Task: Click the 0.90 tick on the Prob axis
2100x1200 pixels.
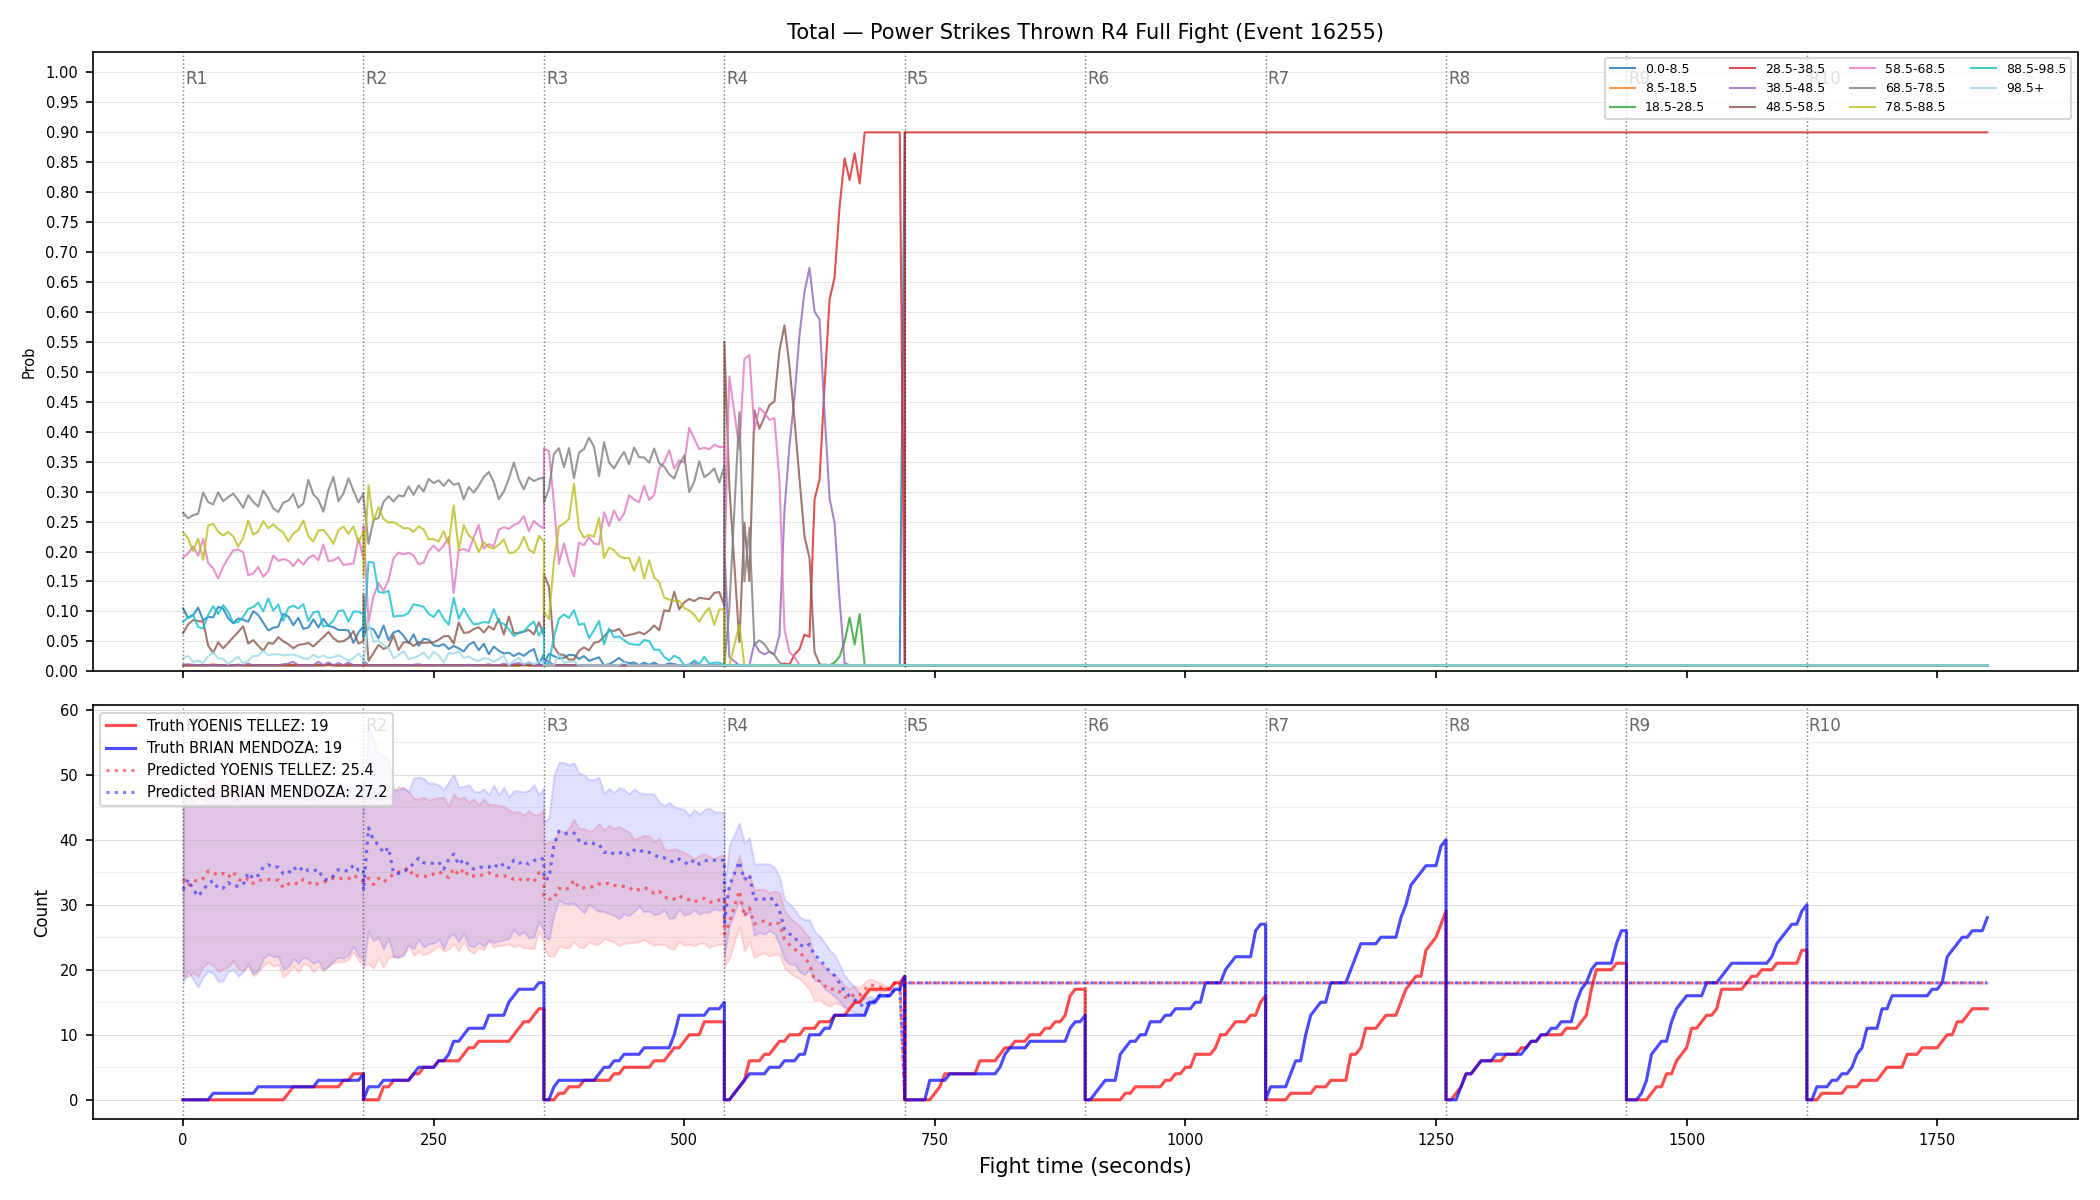Action: 62,132
